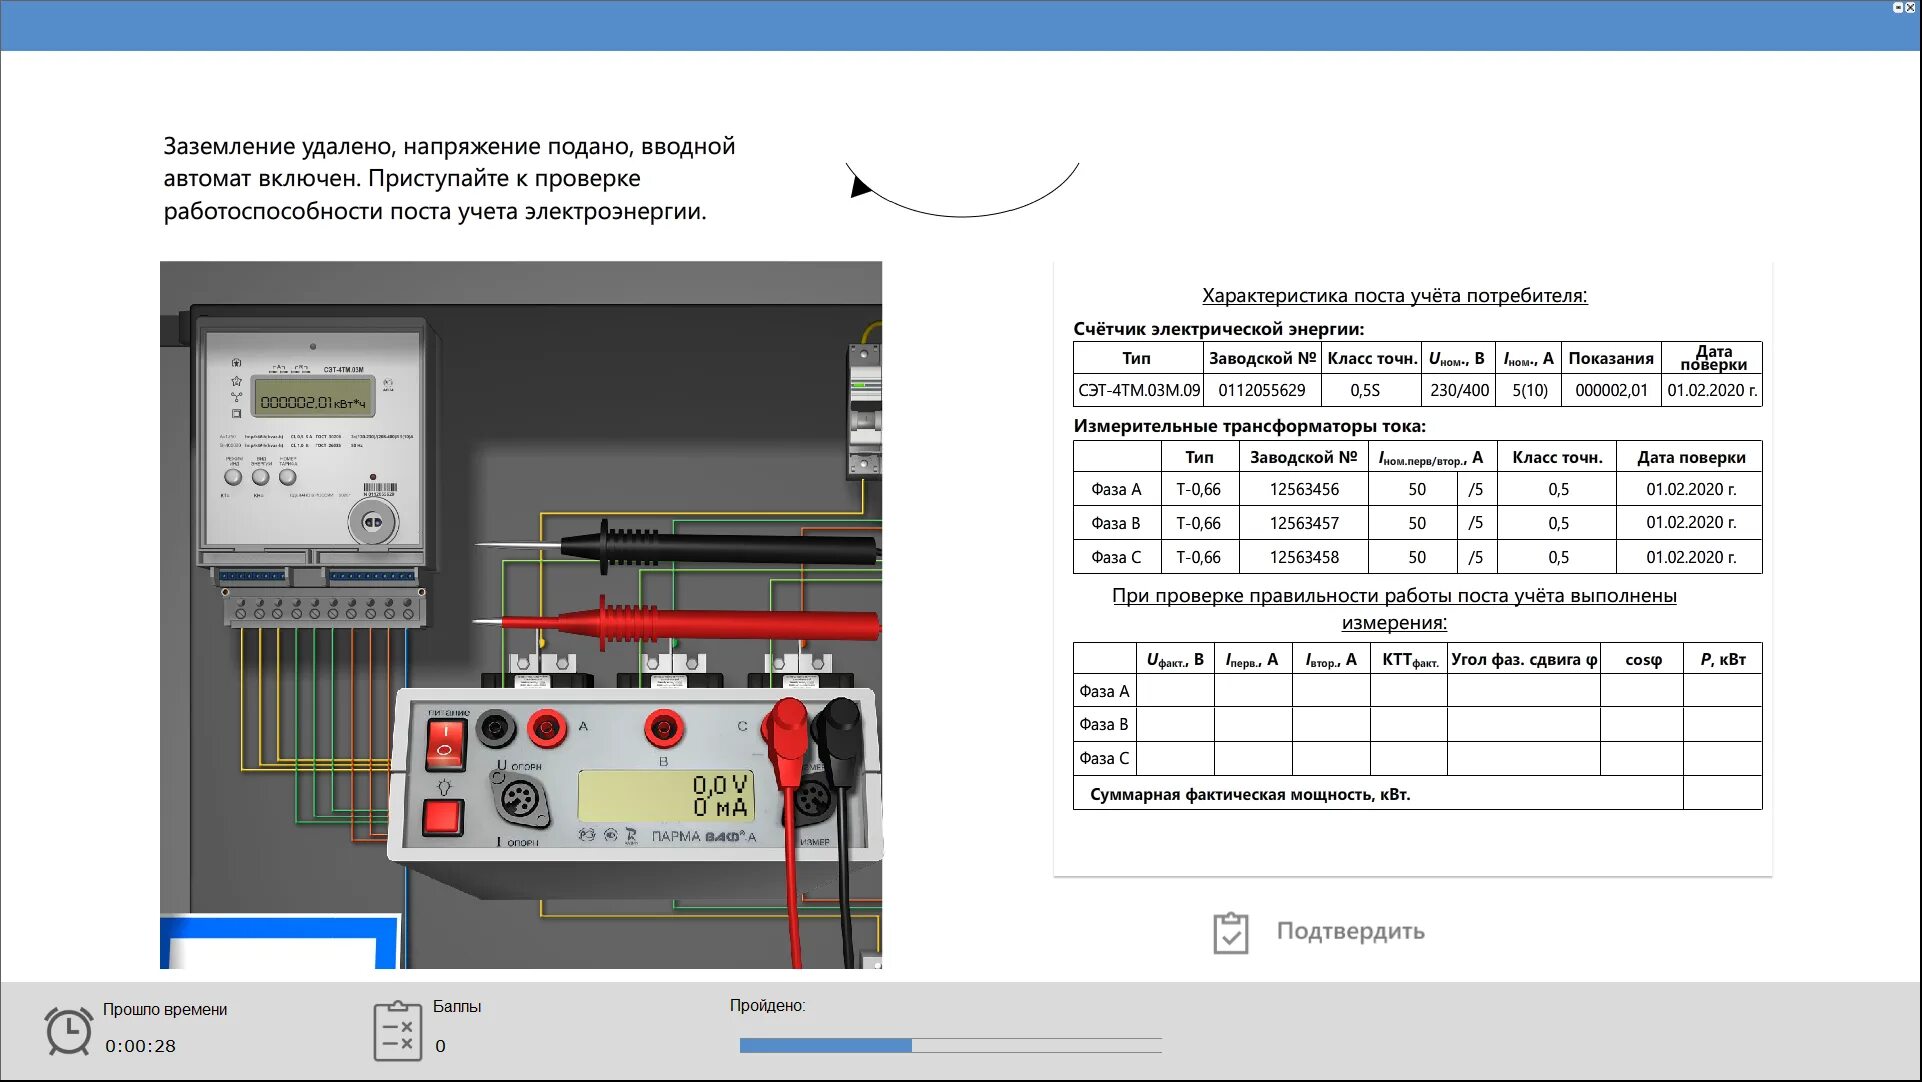Click total power value cell
1922x1082 pixels.
tap(1722, 794)
